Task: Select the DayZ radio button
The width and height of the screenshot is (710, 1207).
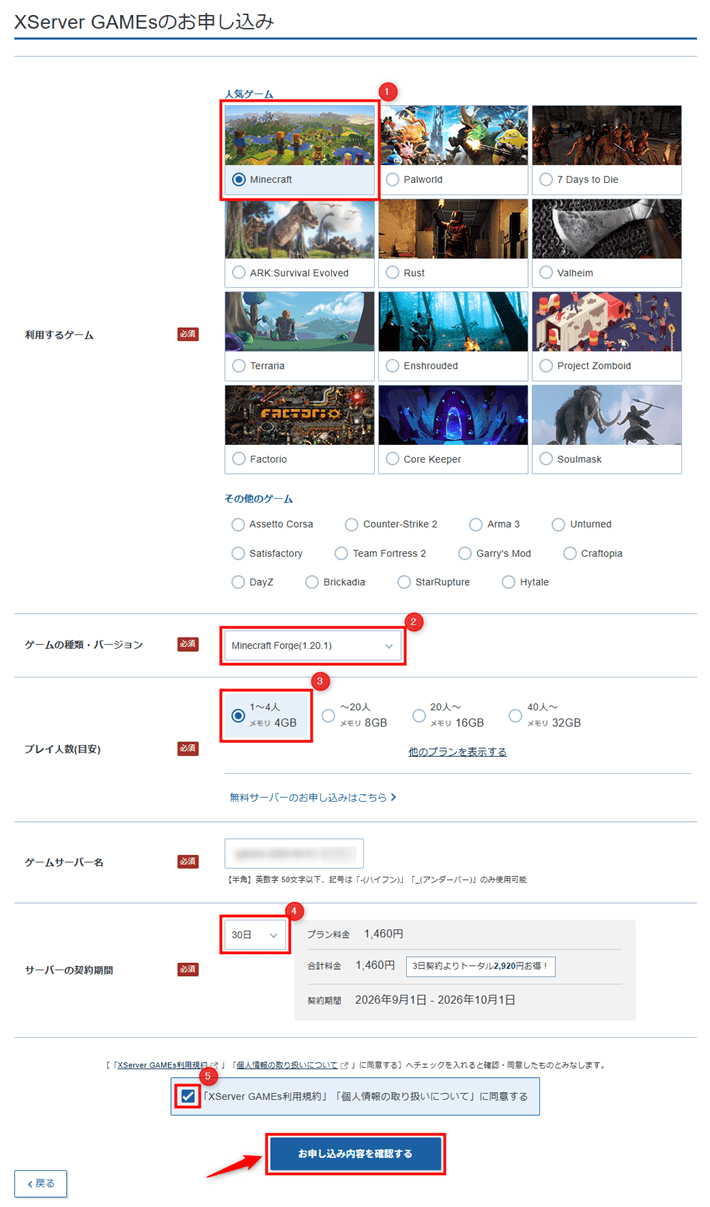Action: coord(238,582)
